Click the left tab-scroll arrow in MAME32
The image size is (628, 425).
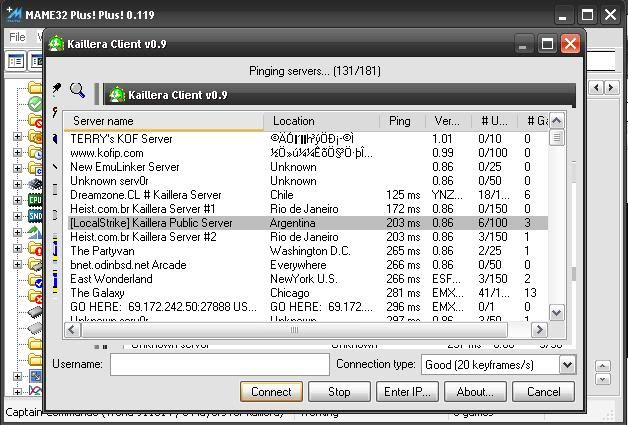point(596,87)
